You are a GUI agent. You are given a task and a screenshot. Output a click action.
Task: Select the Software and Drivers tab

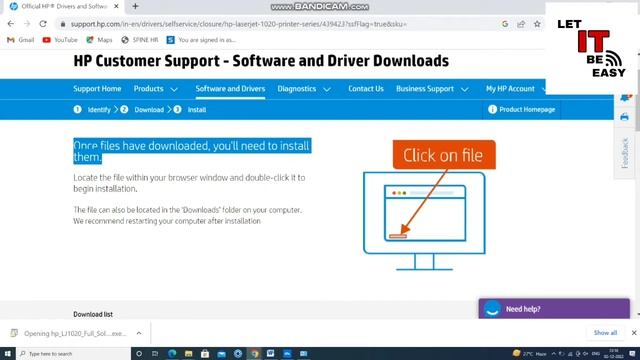pyautogui.click(x=230, y=89)
